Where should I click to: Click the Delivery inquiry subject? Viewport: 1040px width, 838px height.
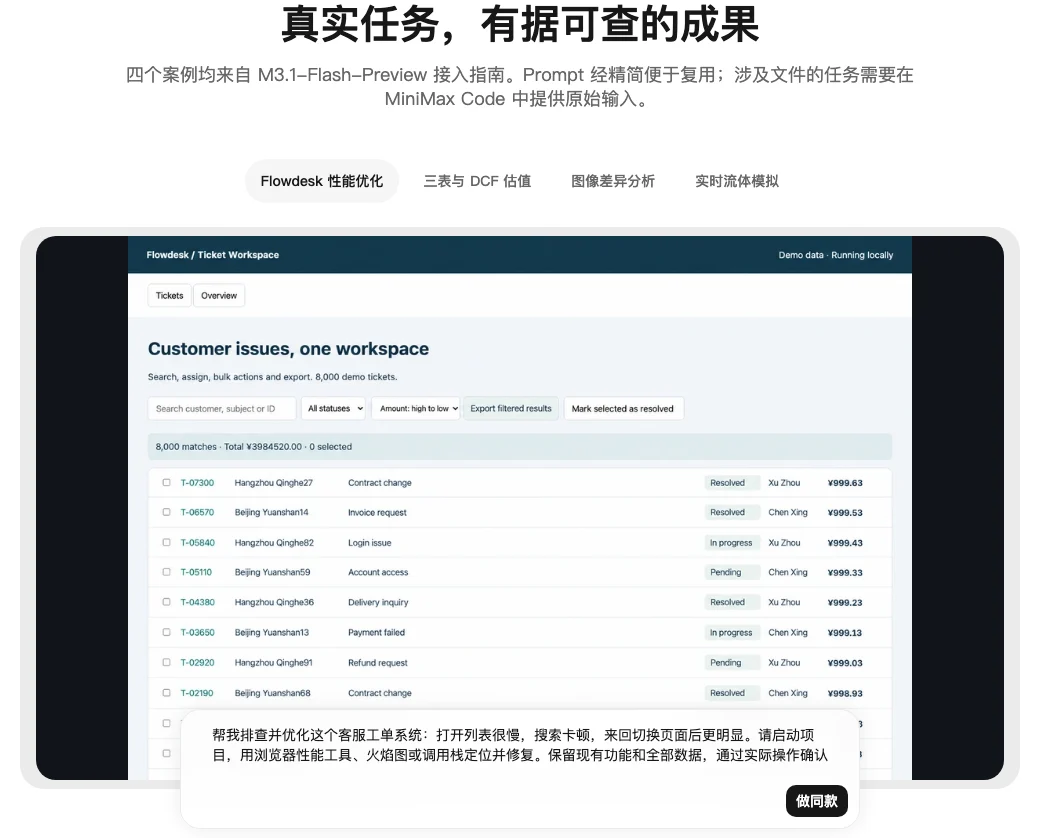click(x=378, y=602)
